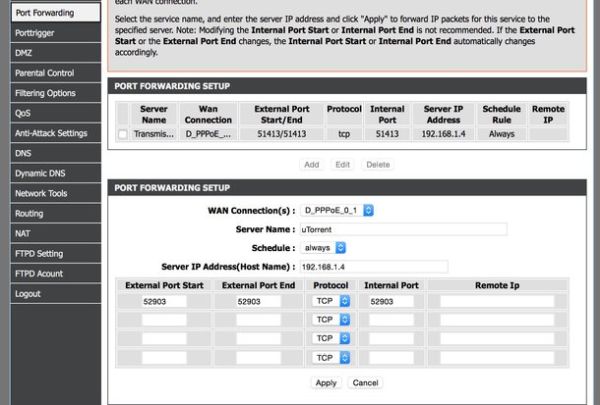The image size is (600, 405).
Task: Open the Porttrigger menu item
Action: (53, 32)
